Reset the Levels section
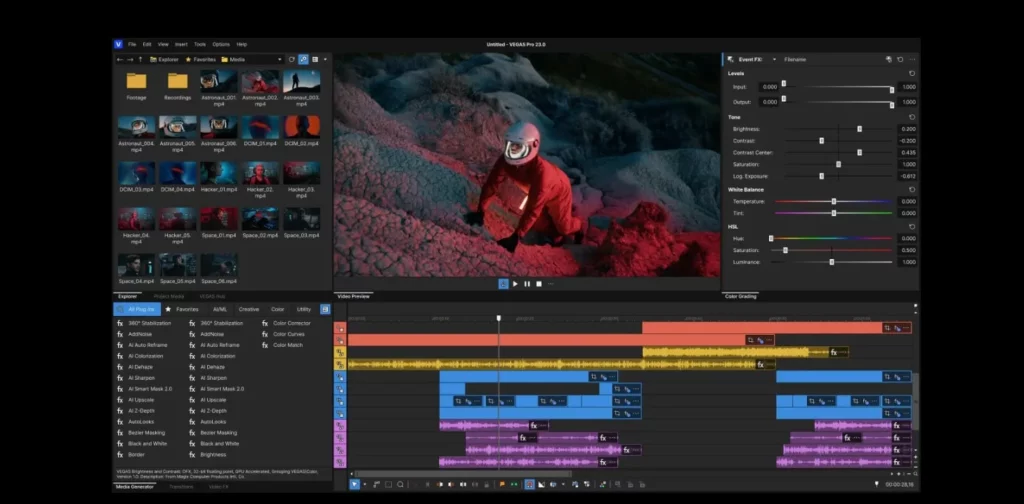1024x504 pixels. click(912, 74)
